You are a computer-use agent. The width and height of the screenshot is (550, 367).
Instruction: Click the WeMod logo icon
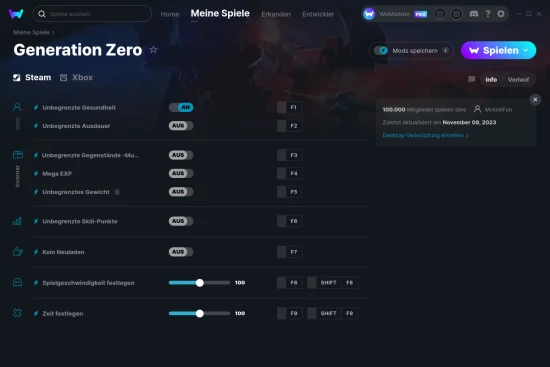click(x=16, y=14)
